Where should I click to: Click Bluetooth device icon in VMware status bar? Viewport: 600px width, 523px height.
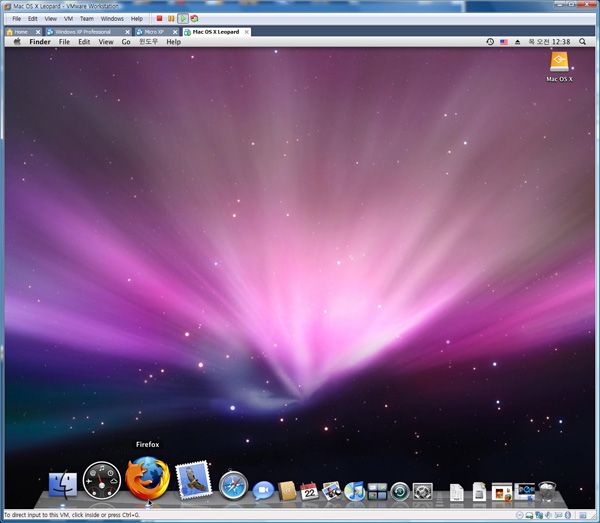568,515
